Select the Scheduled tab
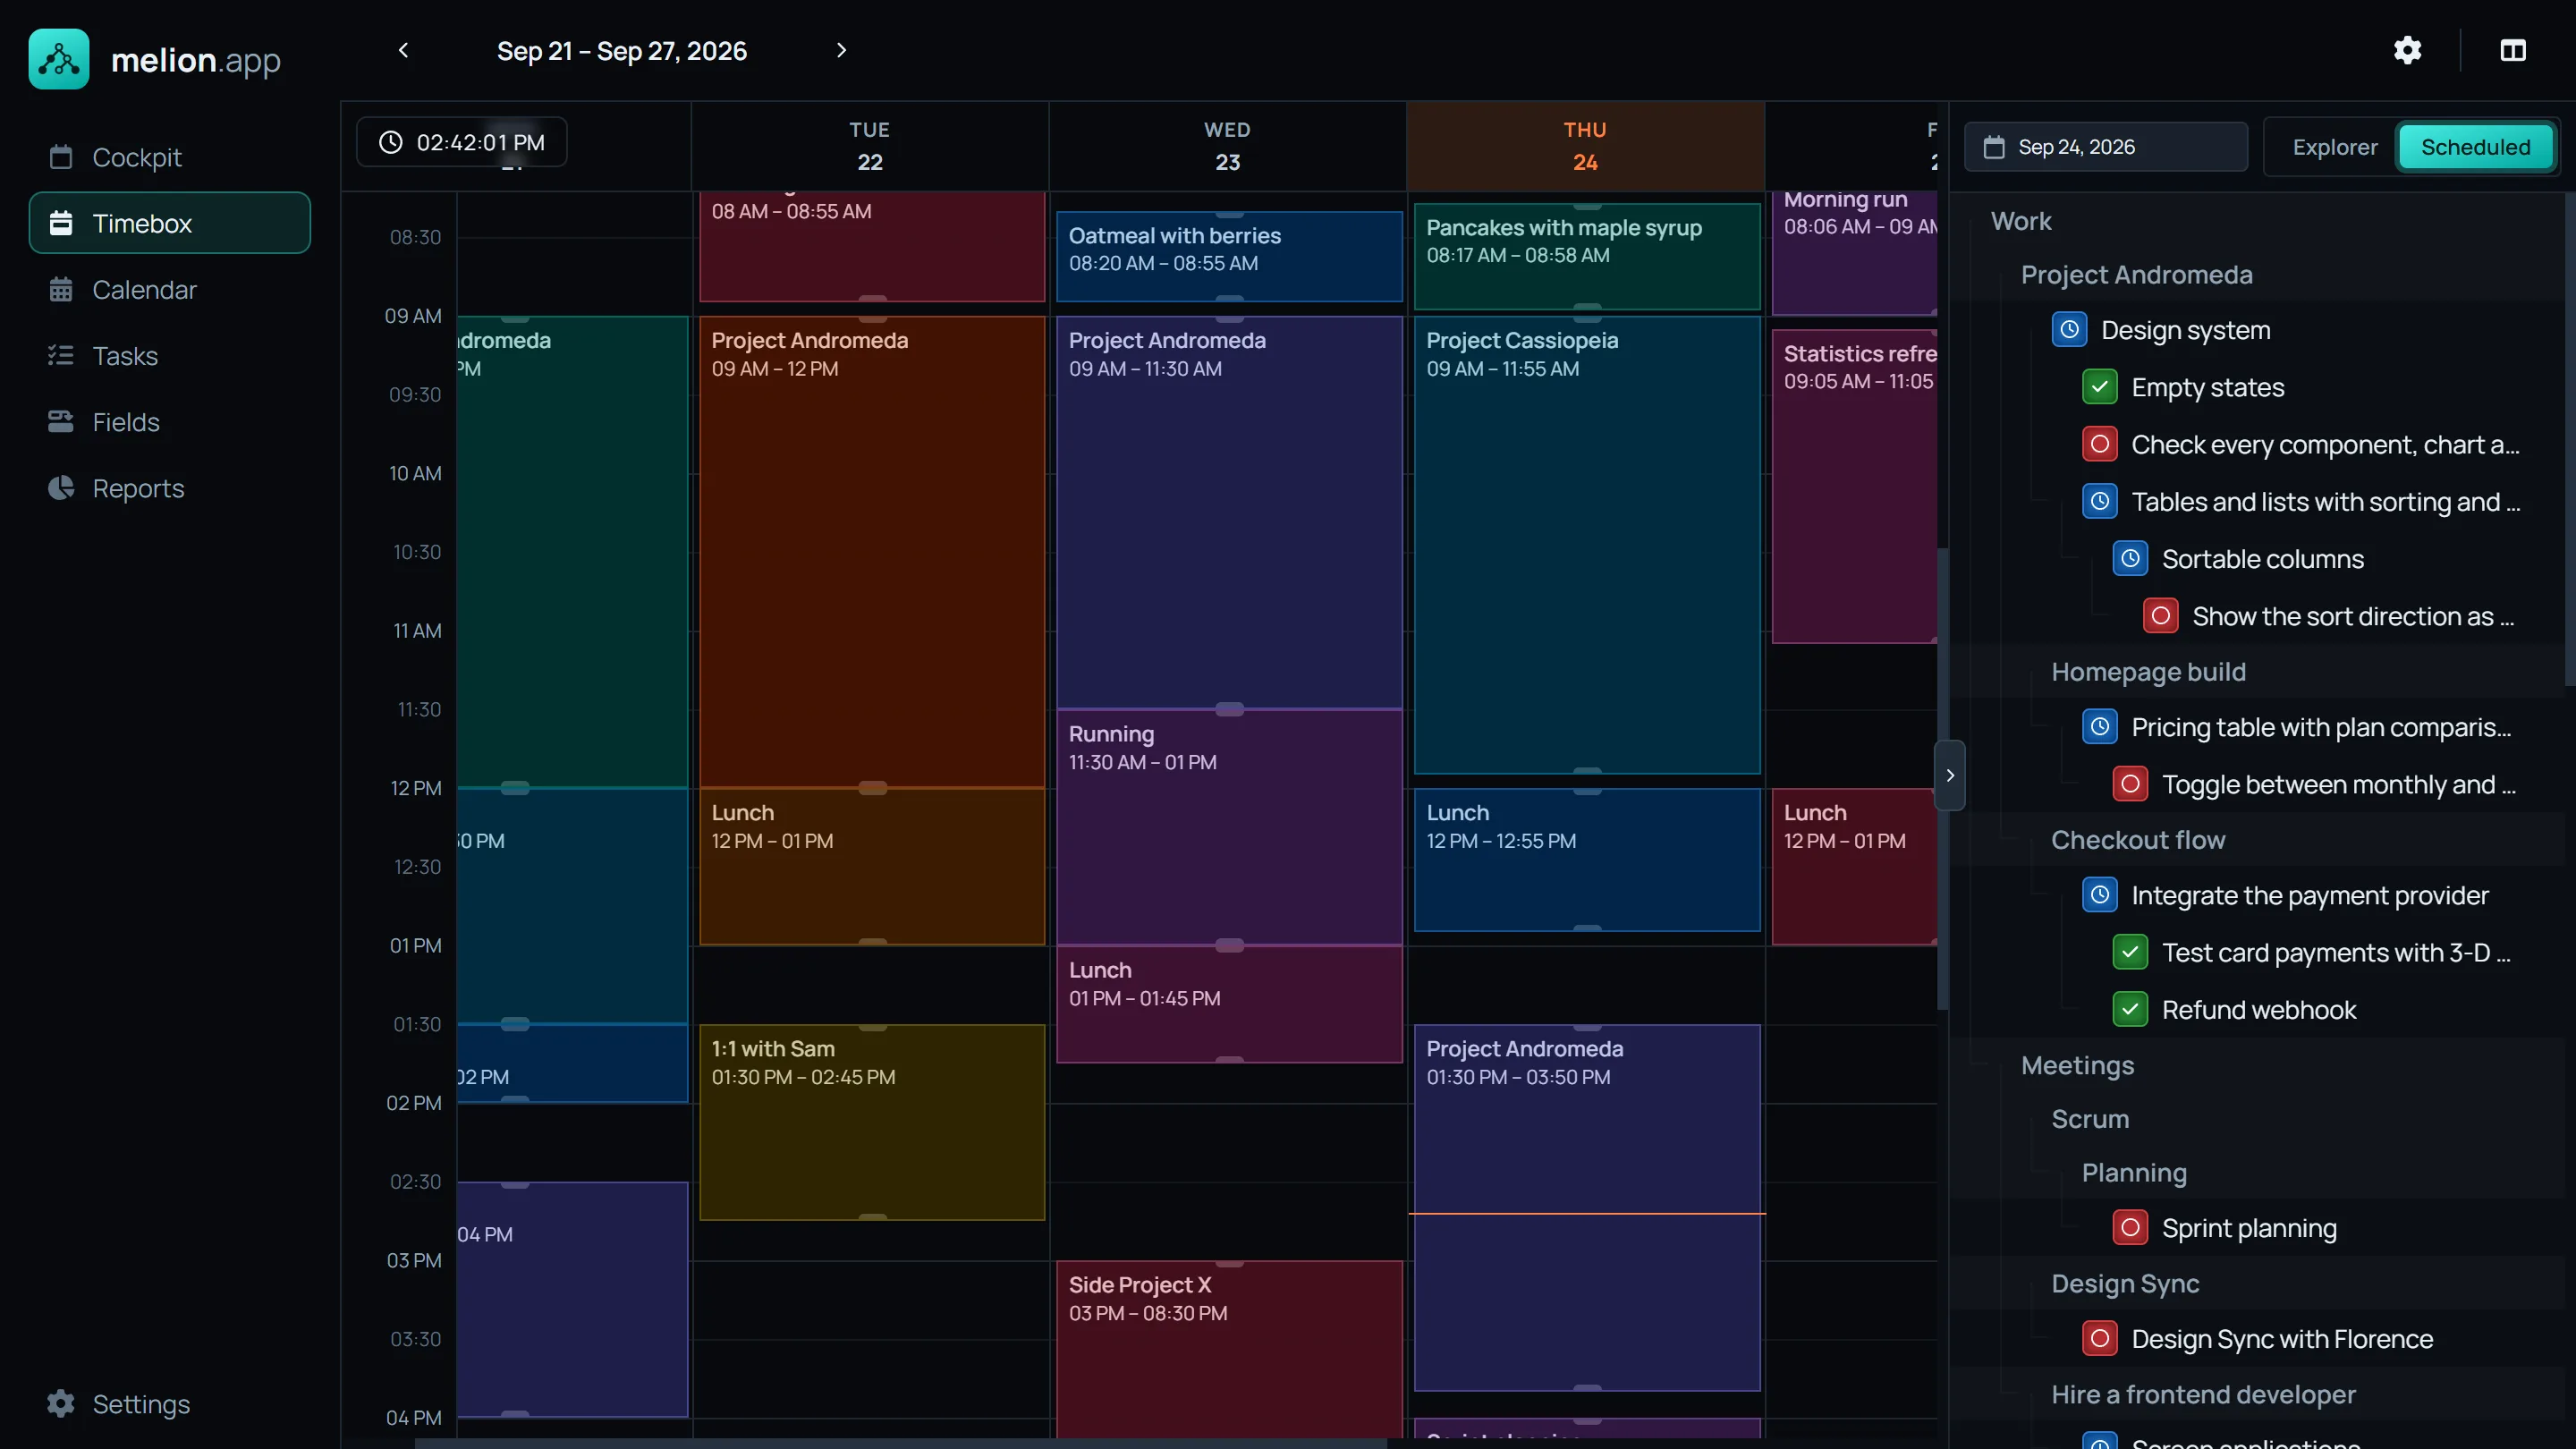This screenshot has height=1449, width=2576. point(2475,147)
